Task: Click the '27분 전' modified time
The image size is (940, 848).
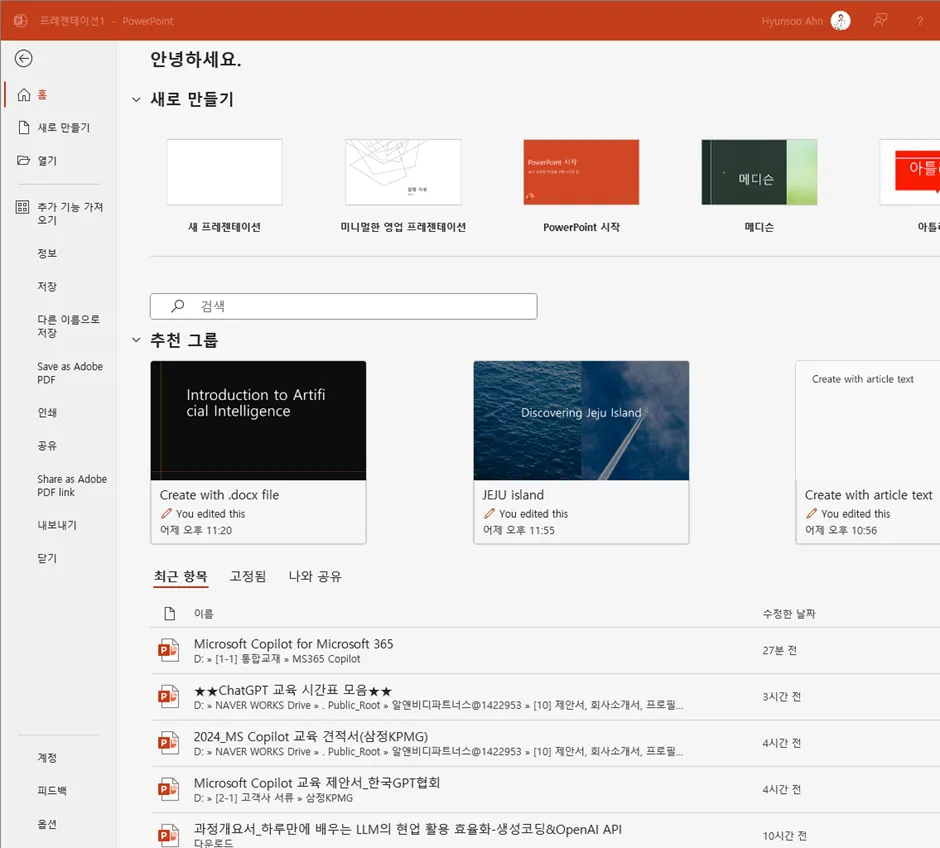Action: [779, 650]
